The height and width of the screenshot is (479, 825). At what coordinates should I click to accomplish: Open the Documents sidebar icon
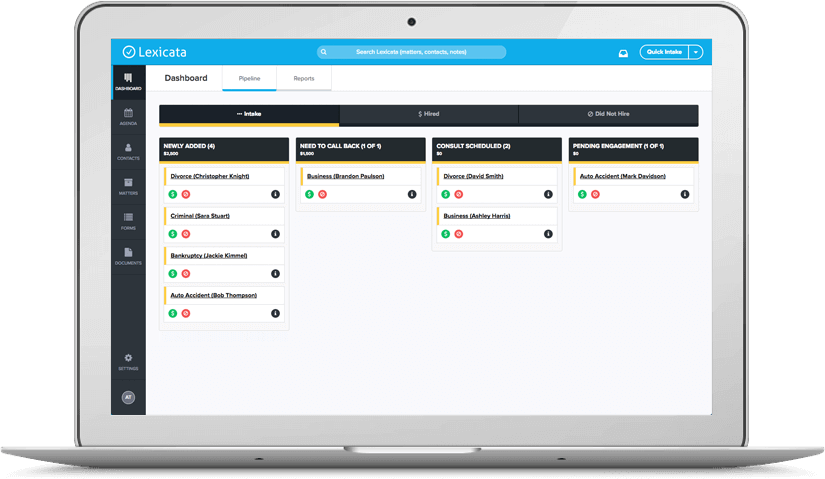(x=128, y=256)
